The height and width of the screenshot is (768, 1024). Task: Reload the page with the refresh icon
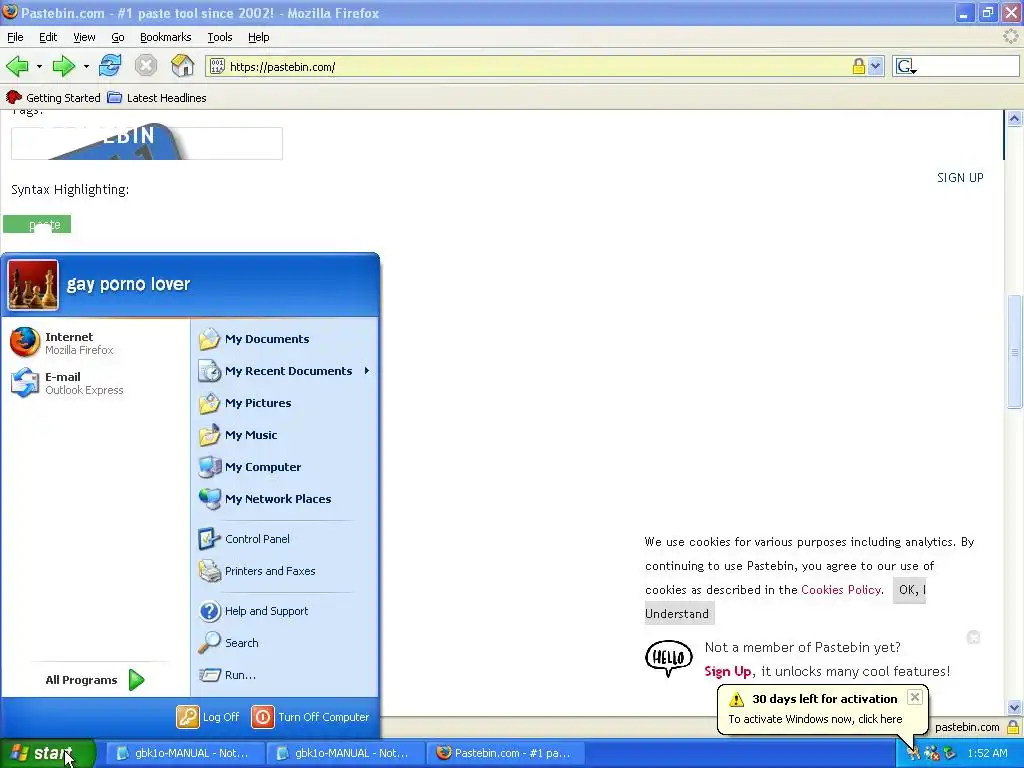click(110, 66)
